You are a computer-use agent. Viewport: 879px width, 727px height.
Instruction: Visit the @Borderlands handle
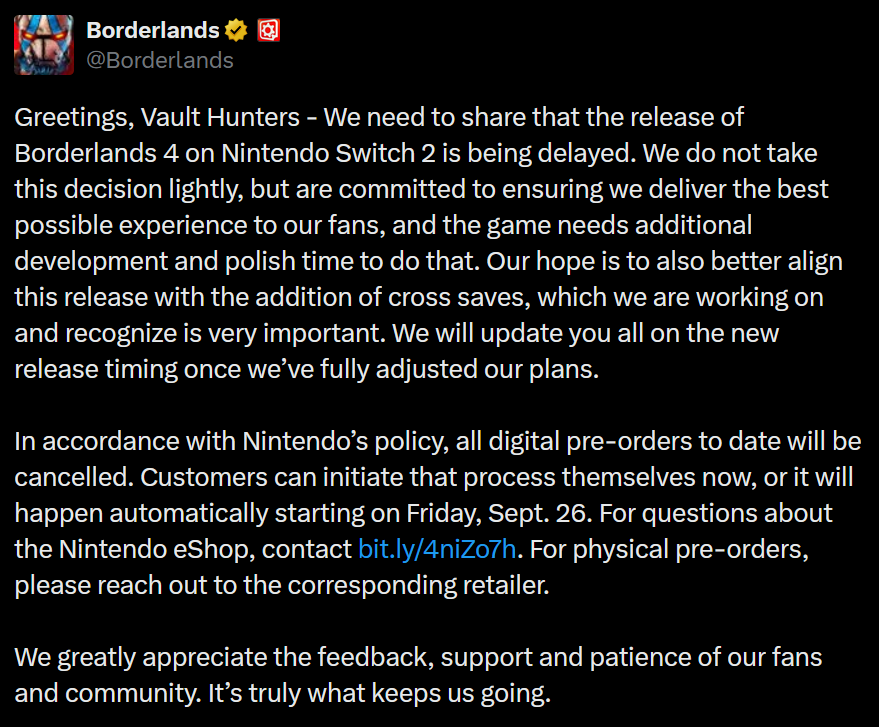click(x=160, y=61)
